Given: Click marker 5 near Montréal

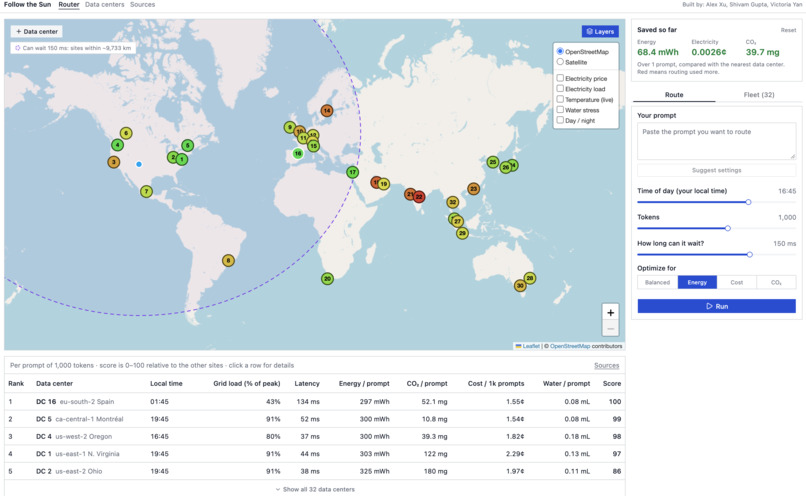Looking at the screenshot, I should coord(188,145).
